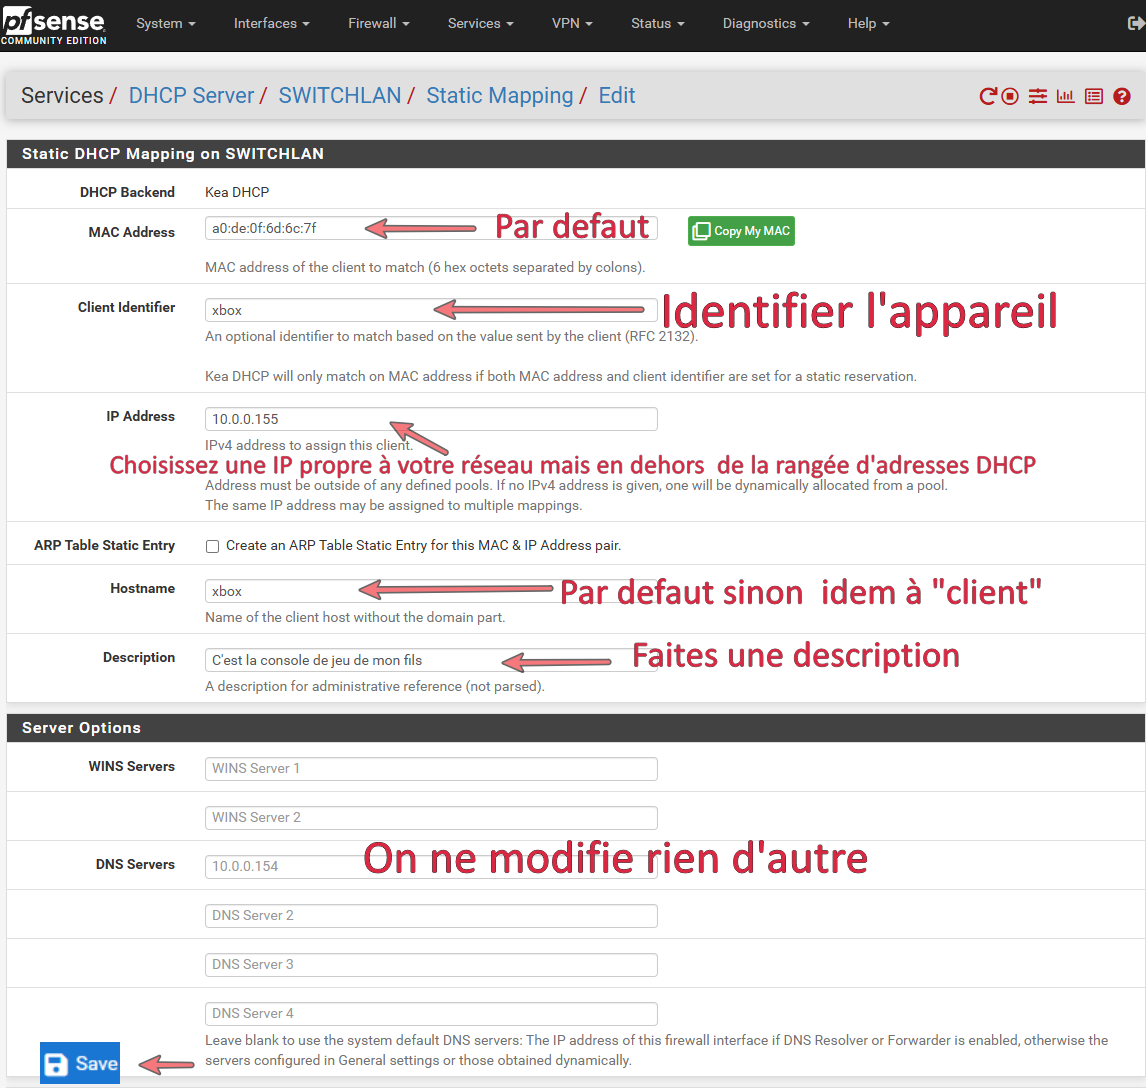The image size is (1146, 1088).
Task: Open related log entries icon
Action: coord(1094,96)
